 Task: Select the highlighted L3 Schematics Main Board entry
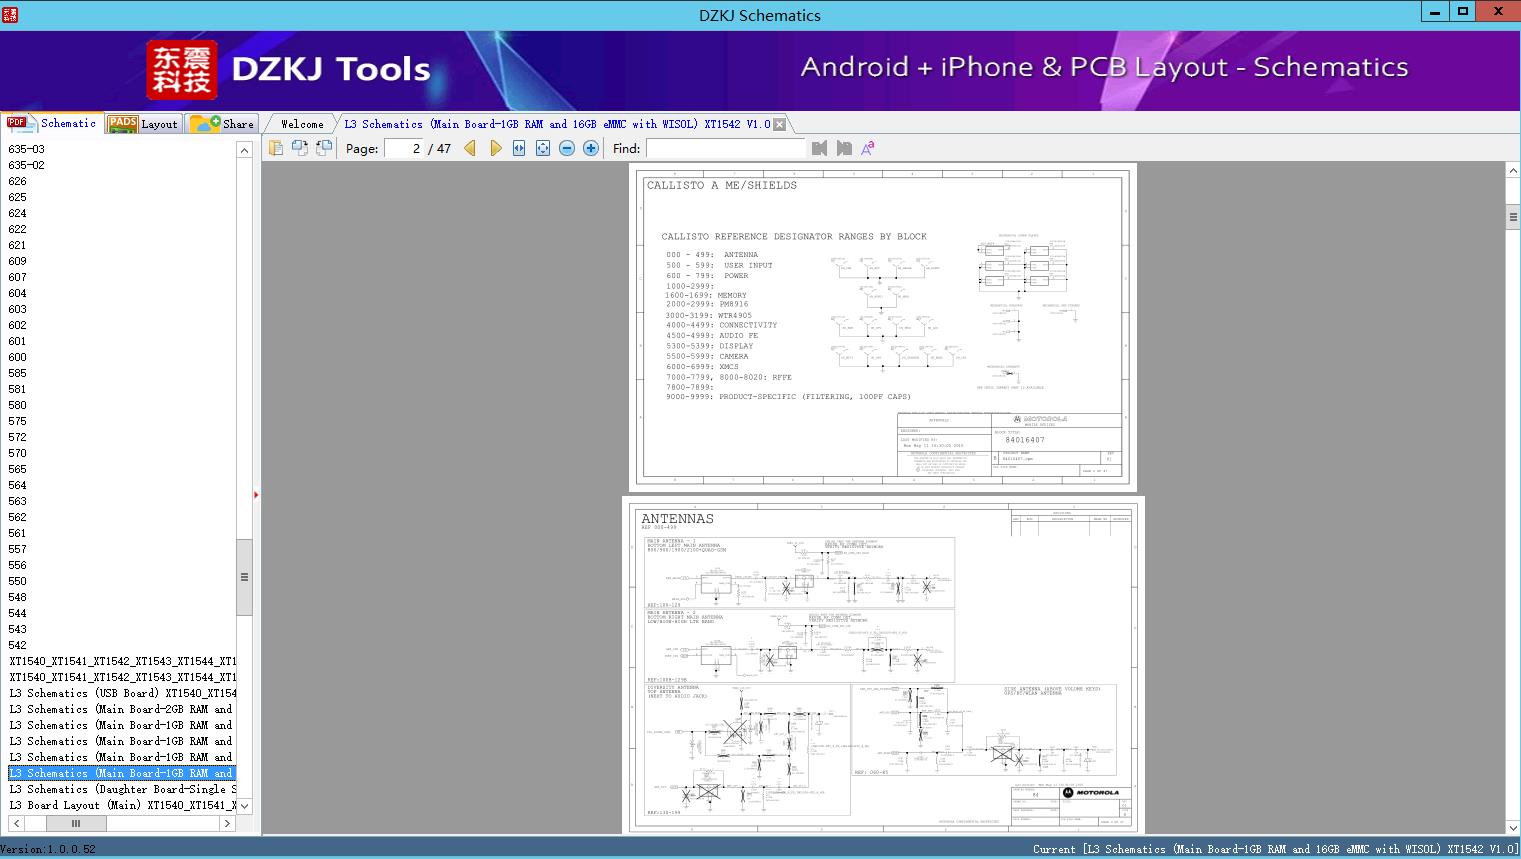pos(120,772)
